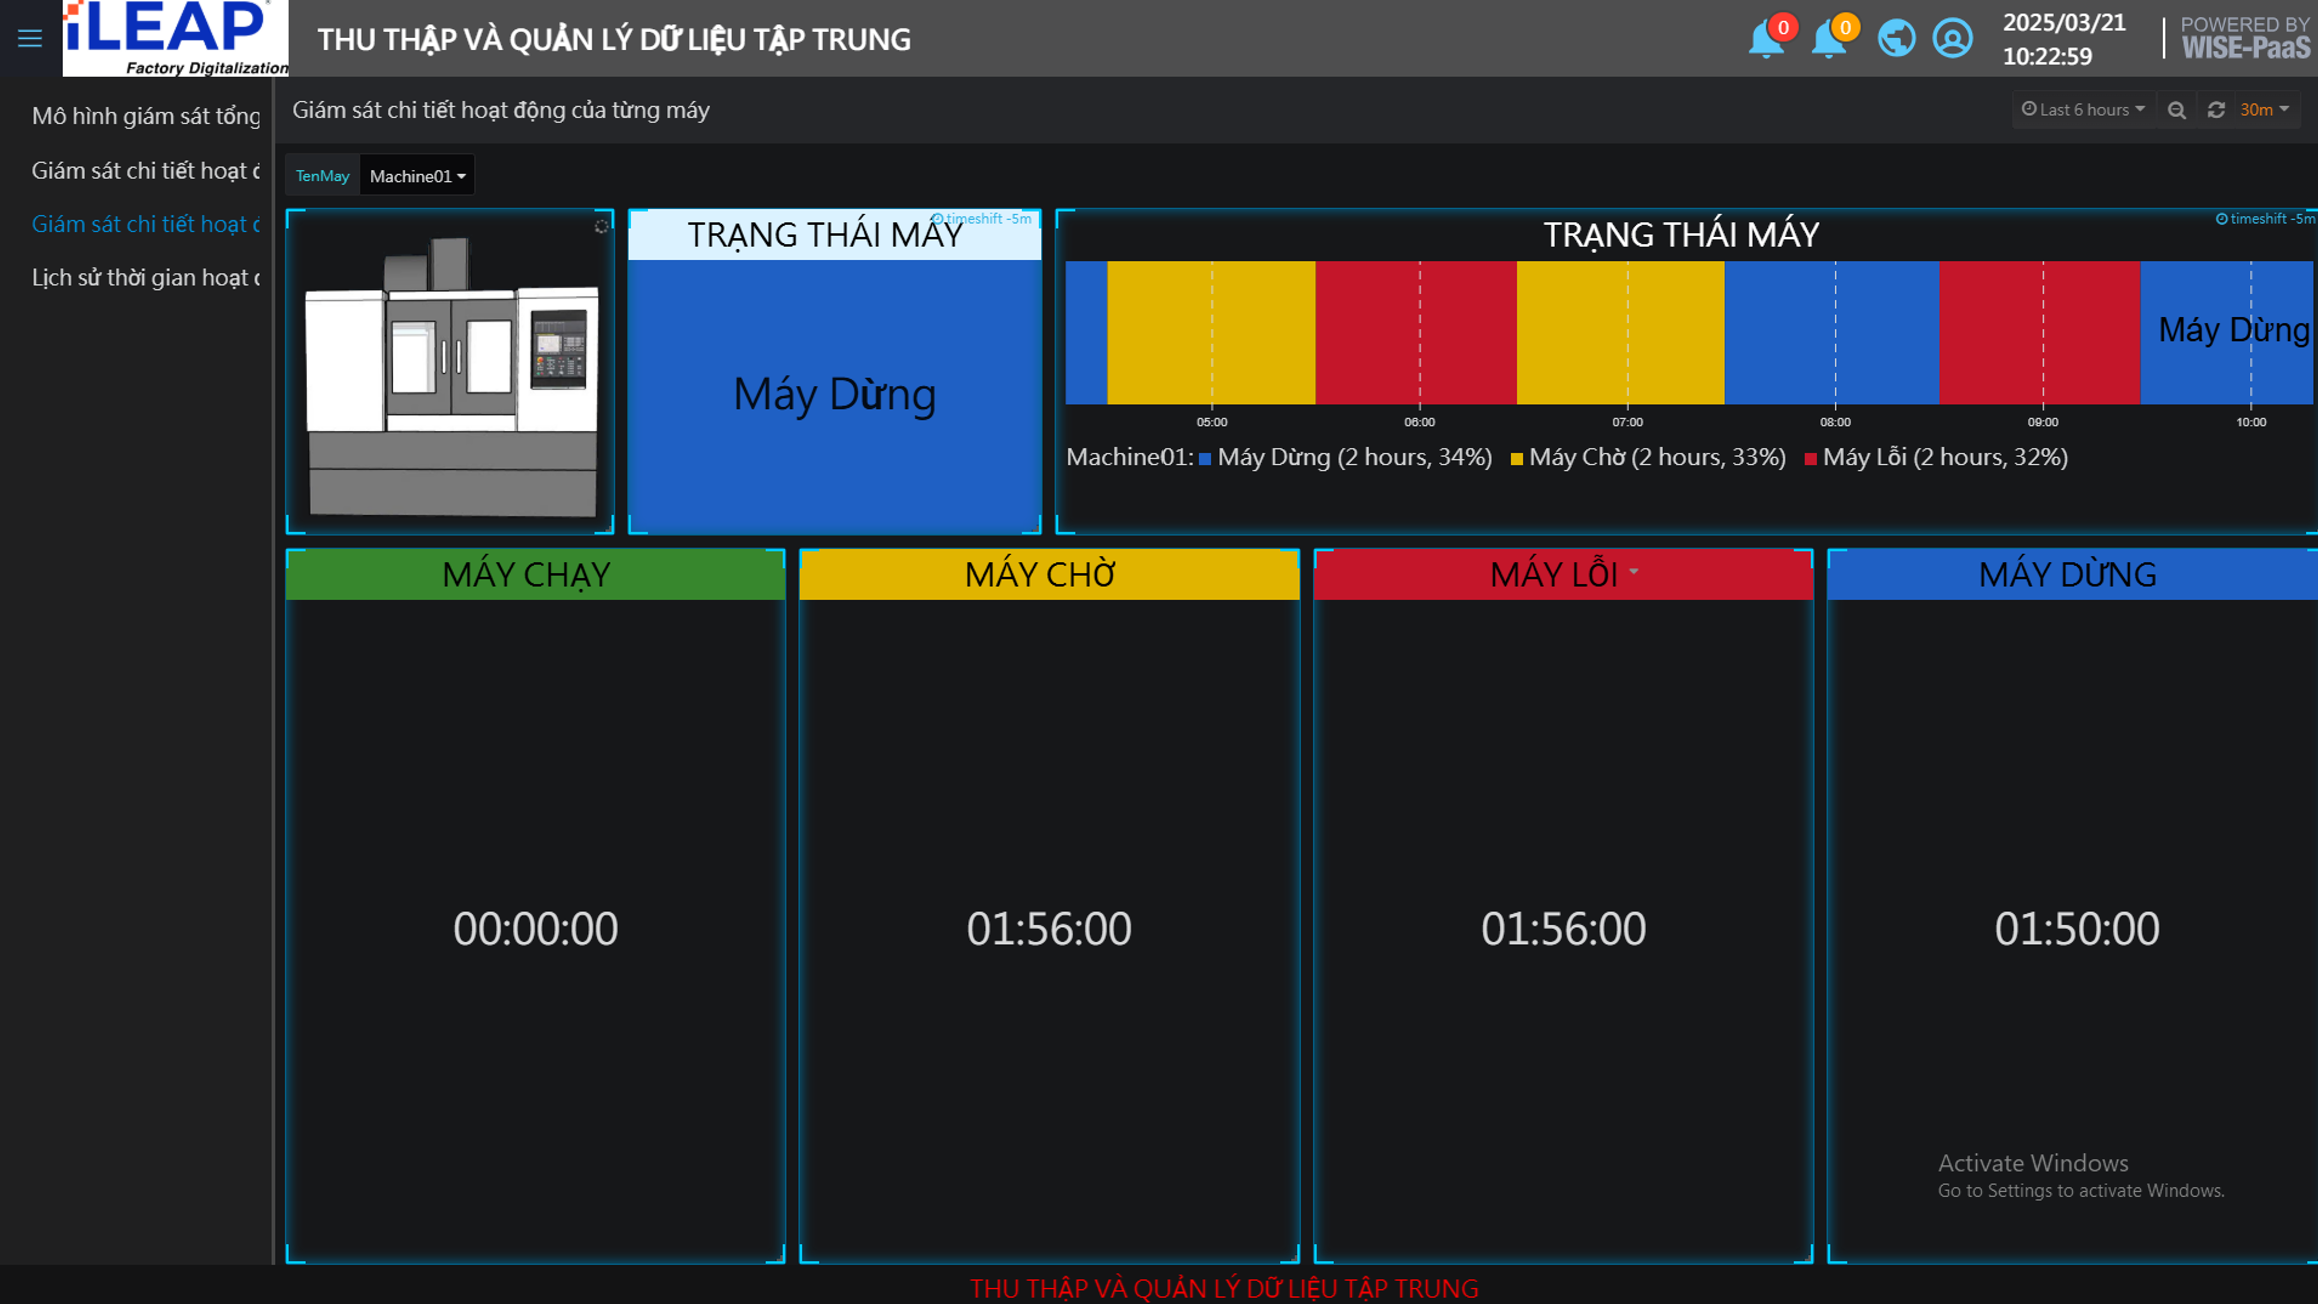
Task: Open the user profile icon
Action: point(1952,39)
